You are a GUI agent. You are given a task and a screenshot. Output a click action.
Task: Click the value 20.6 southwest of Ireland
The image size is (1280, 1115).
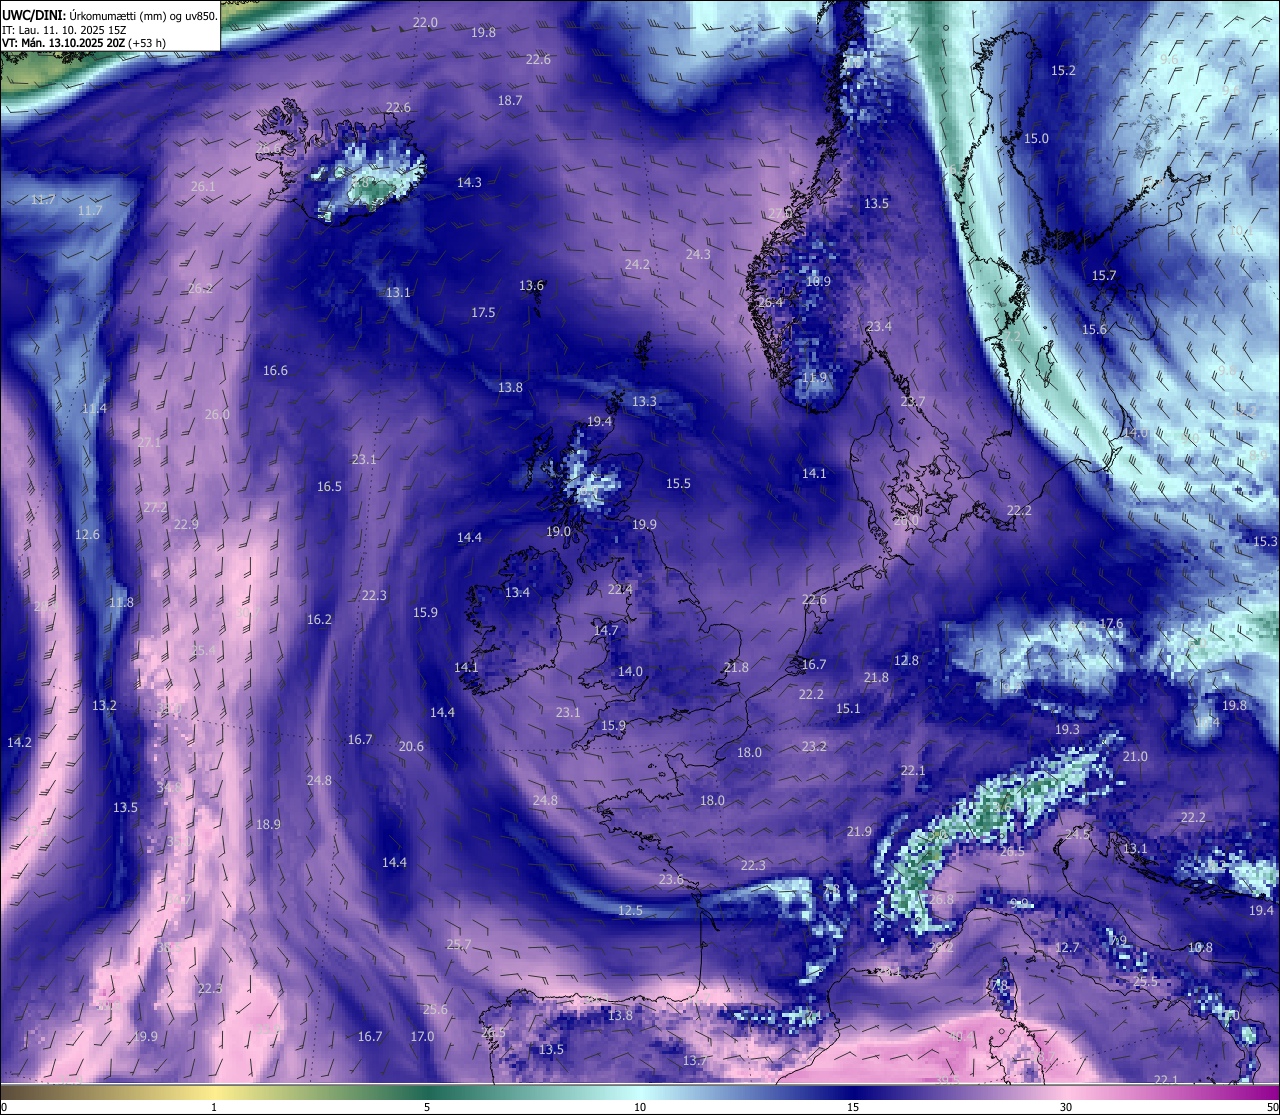click(411, 746)
